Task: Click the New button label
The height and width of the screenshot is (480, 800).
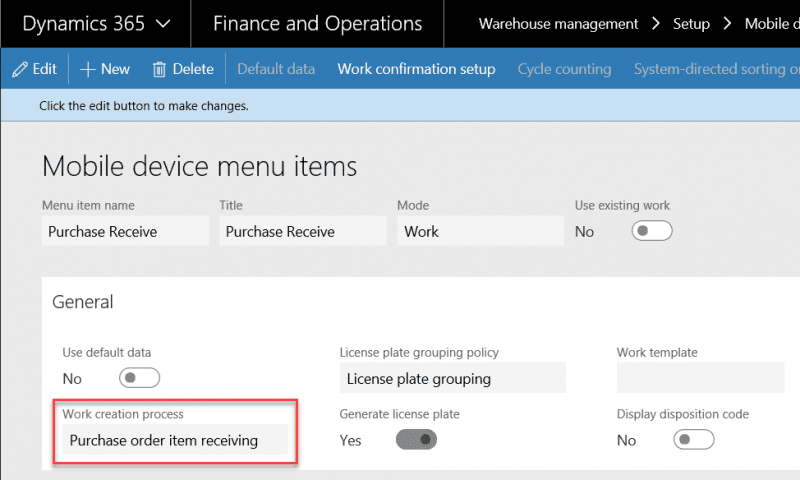Action: 115,69
